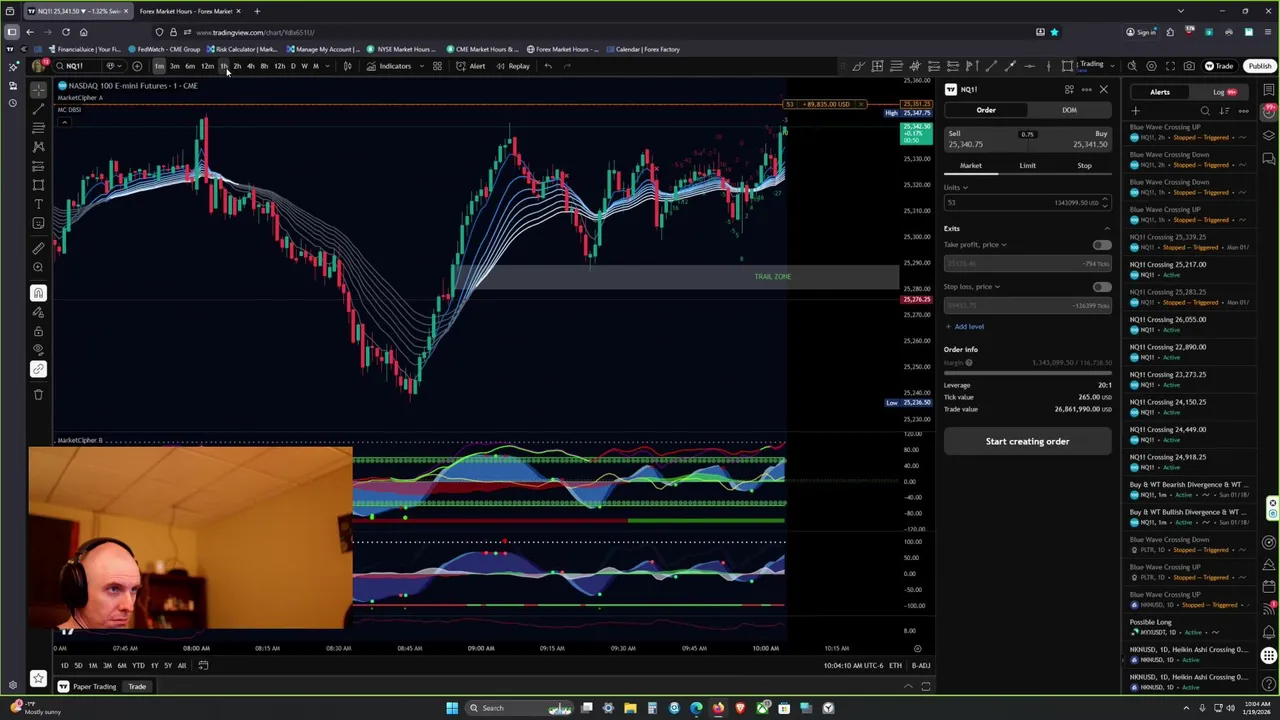Select the 1h timeframe

click(223, 66)
